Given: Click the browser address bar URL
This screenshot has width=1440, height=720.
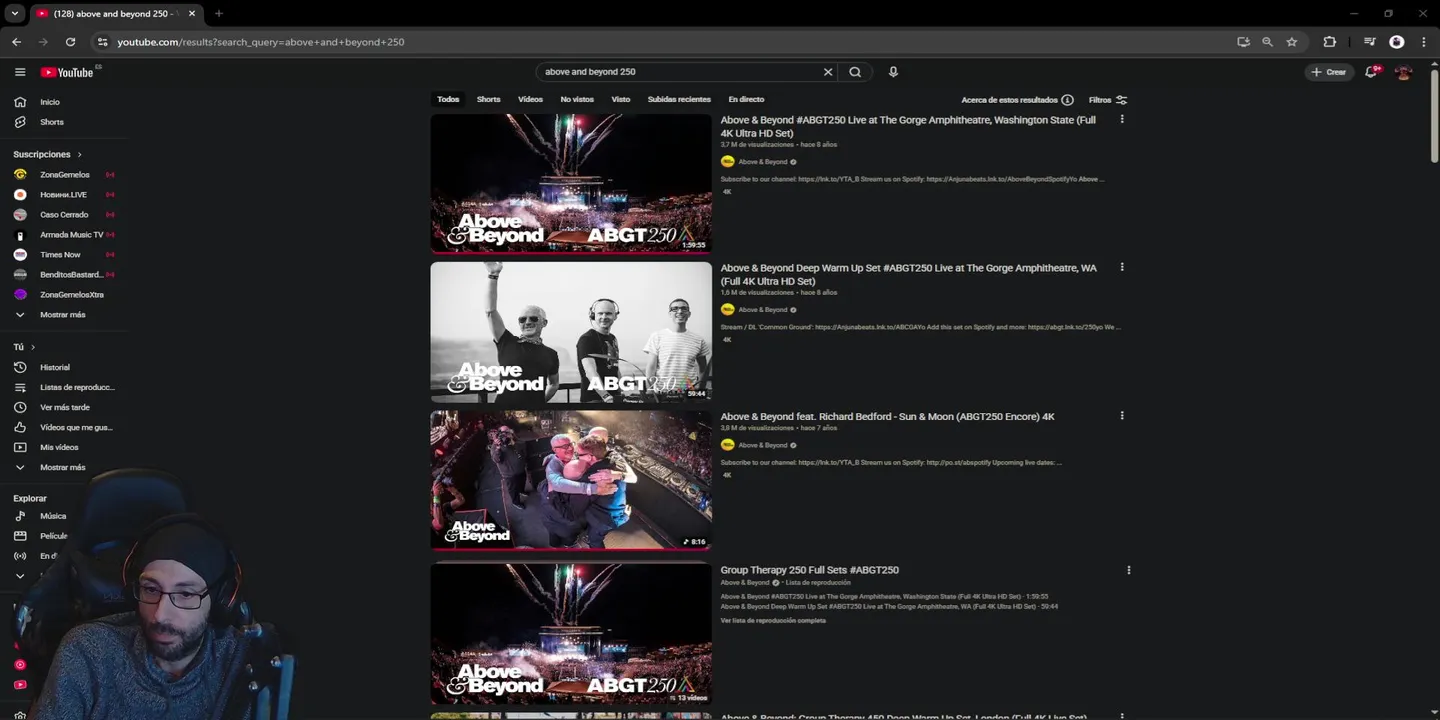Looking at the screenshot, I should click(261, 42).
